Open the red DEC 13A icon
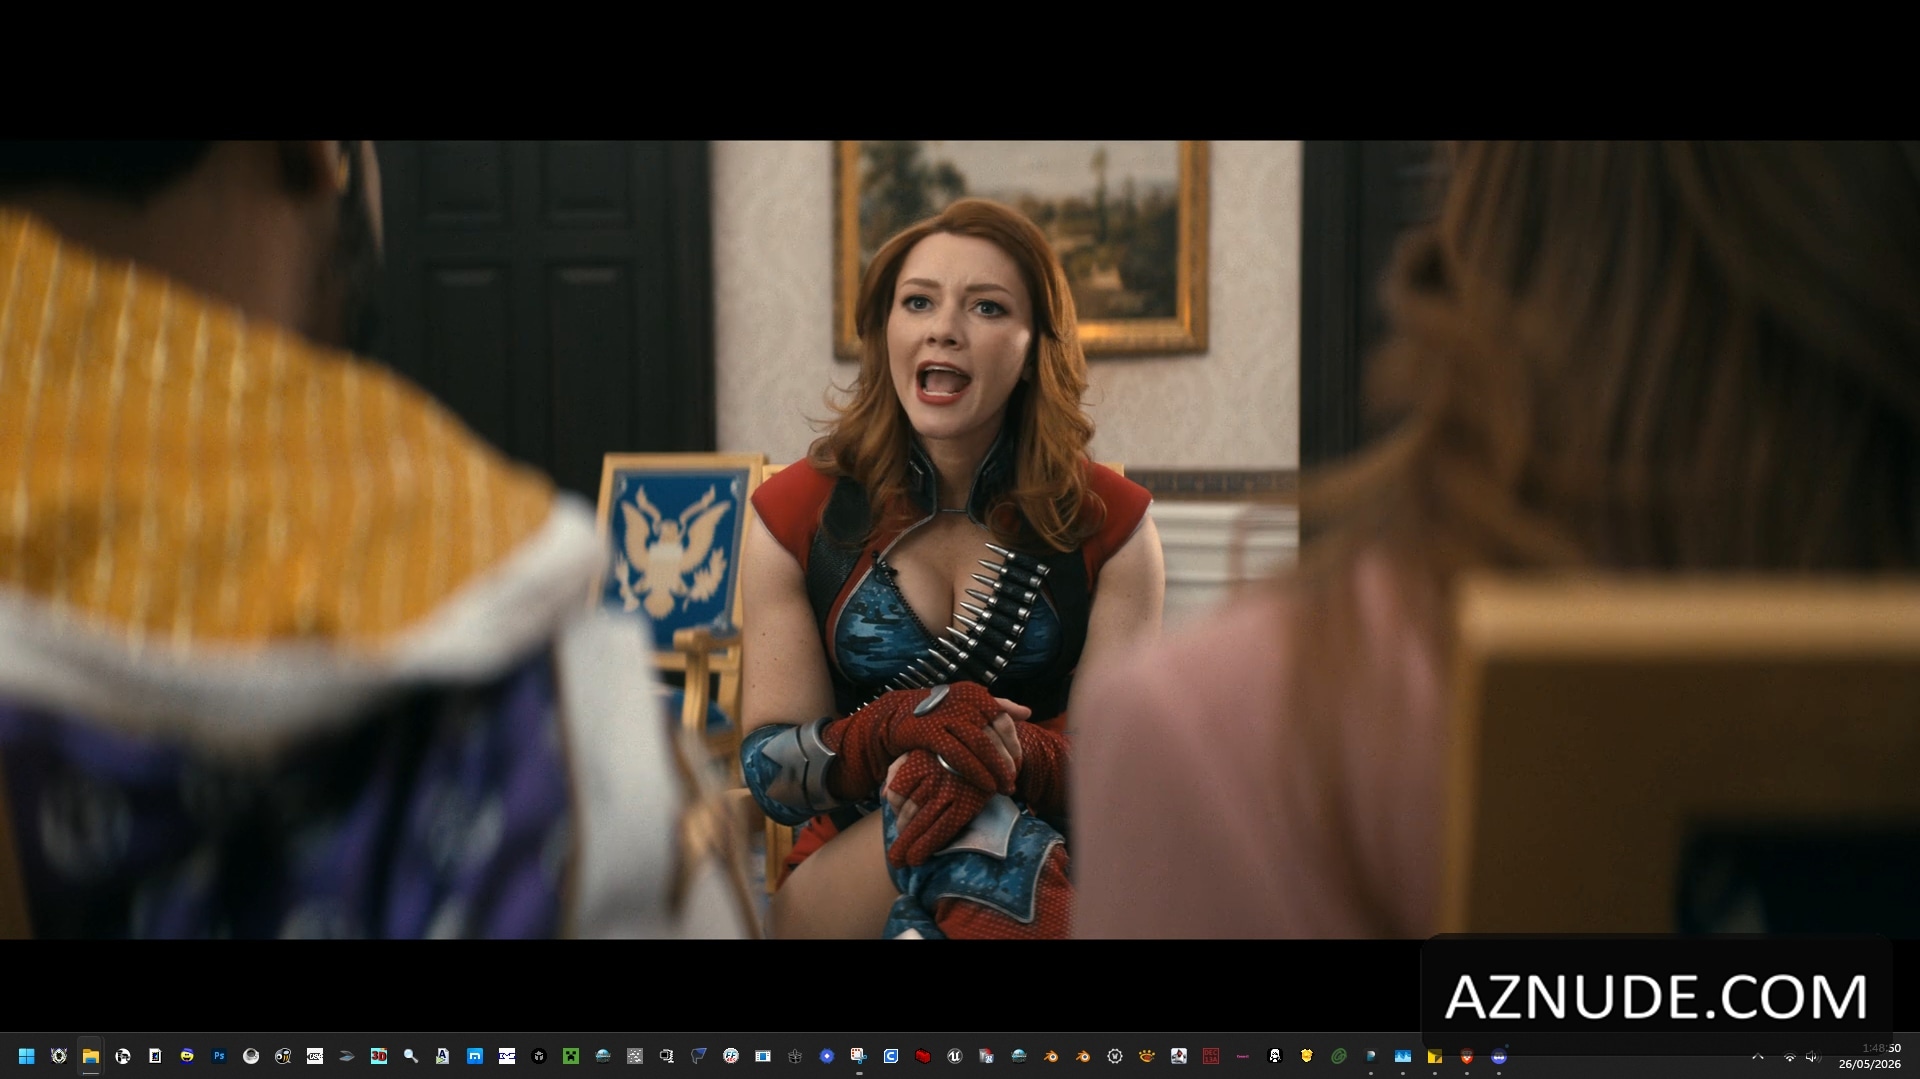Viewport: 1920px width, 1079px height. tap(1211, 1056)
